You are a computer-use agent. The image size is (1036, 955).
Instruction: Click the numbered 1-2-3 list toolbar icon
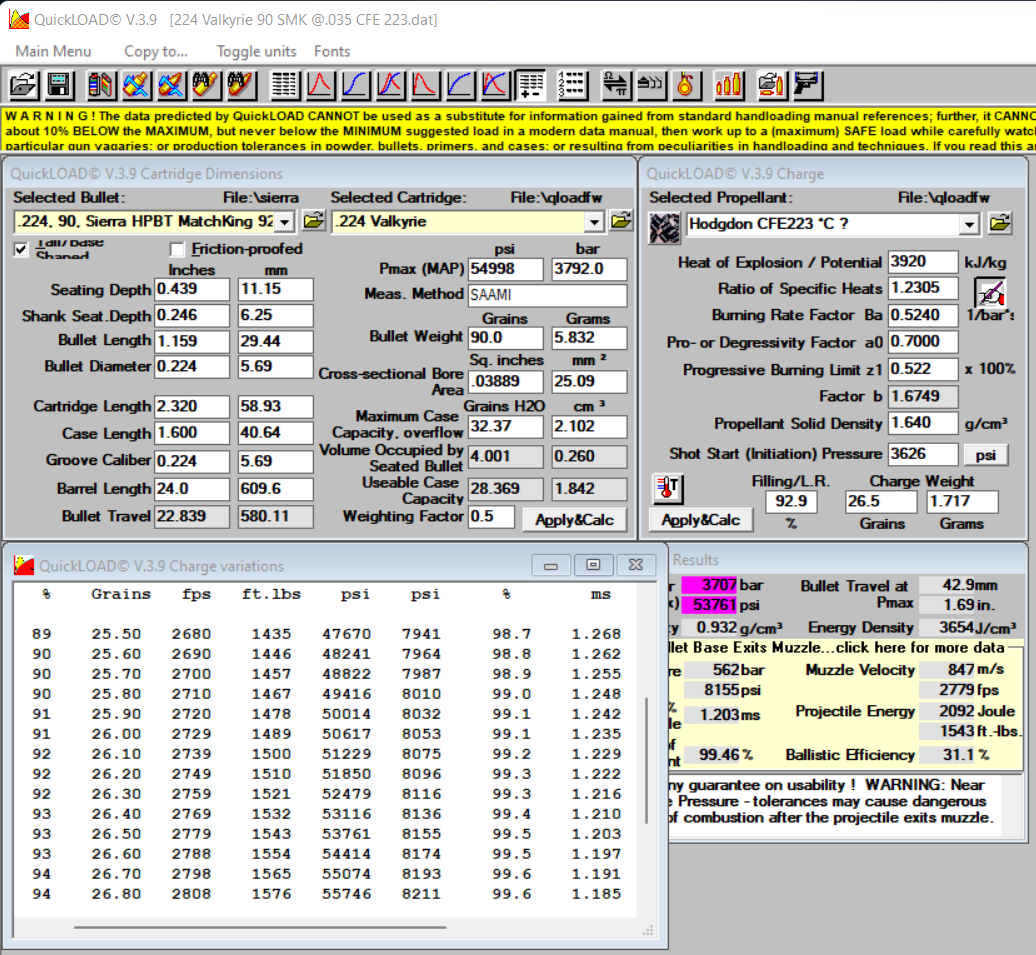click(x=572, y=85)
